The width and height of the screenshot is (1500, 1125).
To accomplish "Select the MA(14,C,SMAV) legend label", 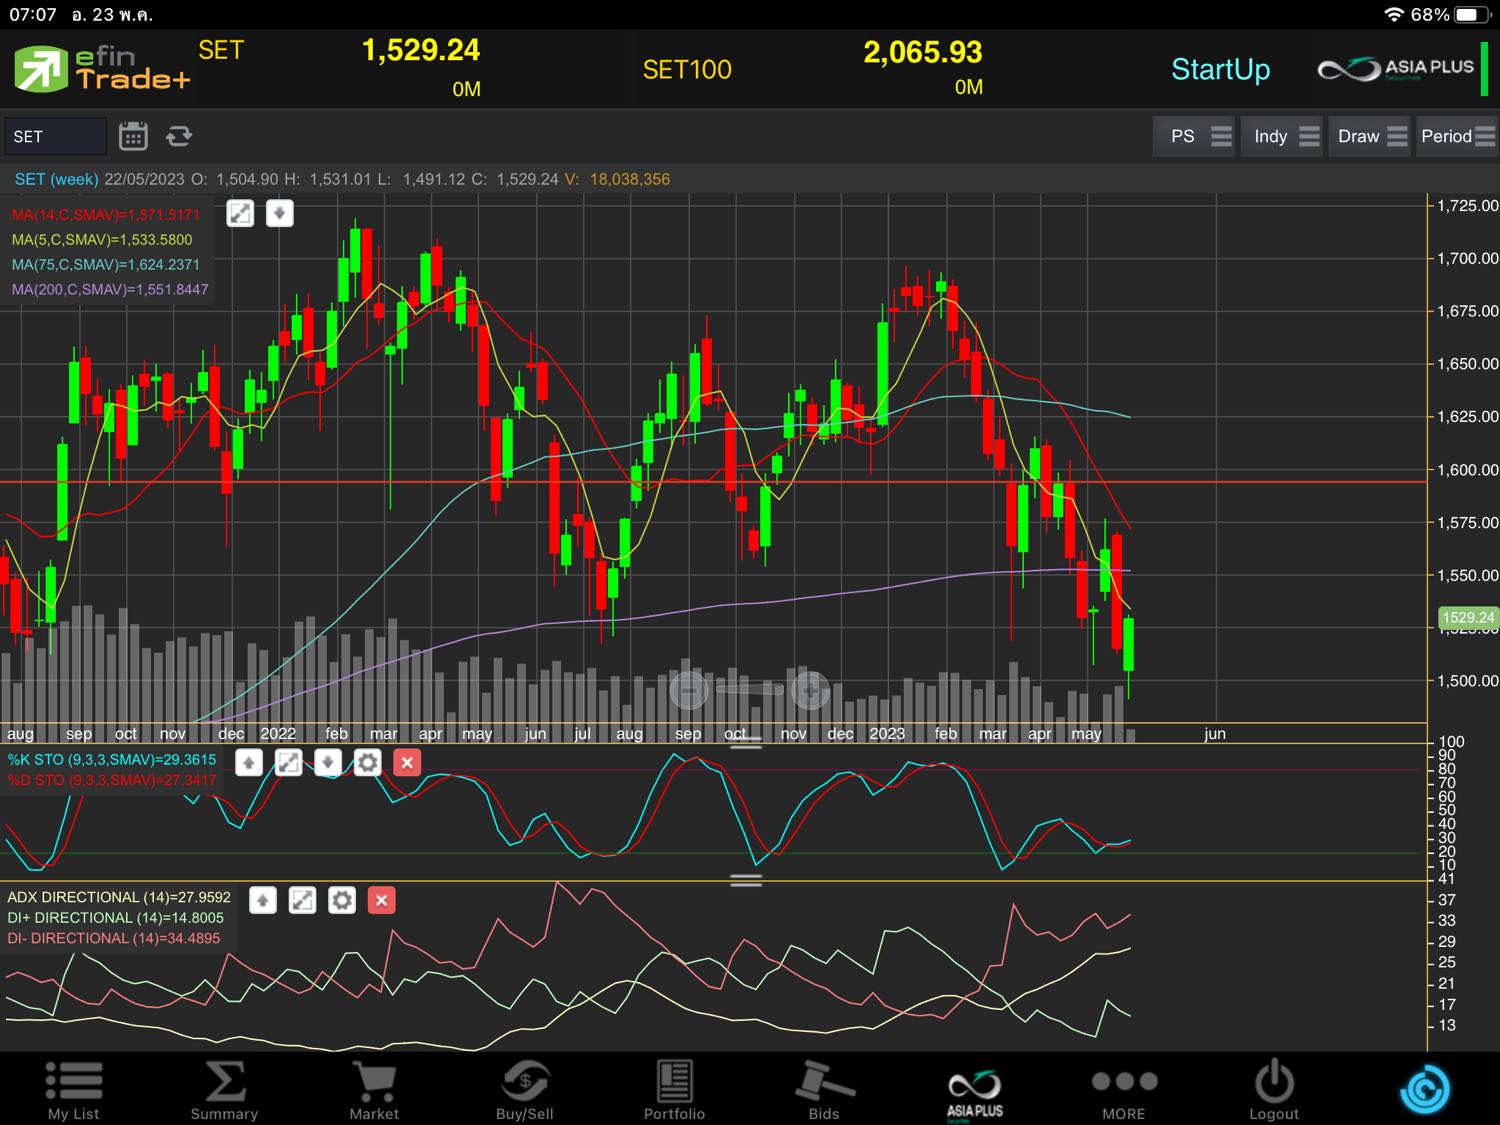I will [x=106, y=214].
